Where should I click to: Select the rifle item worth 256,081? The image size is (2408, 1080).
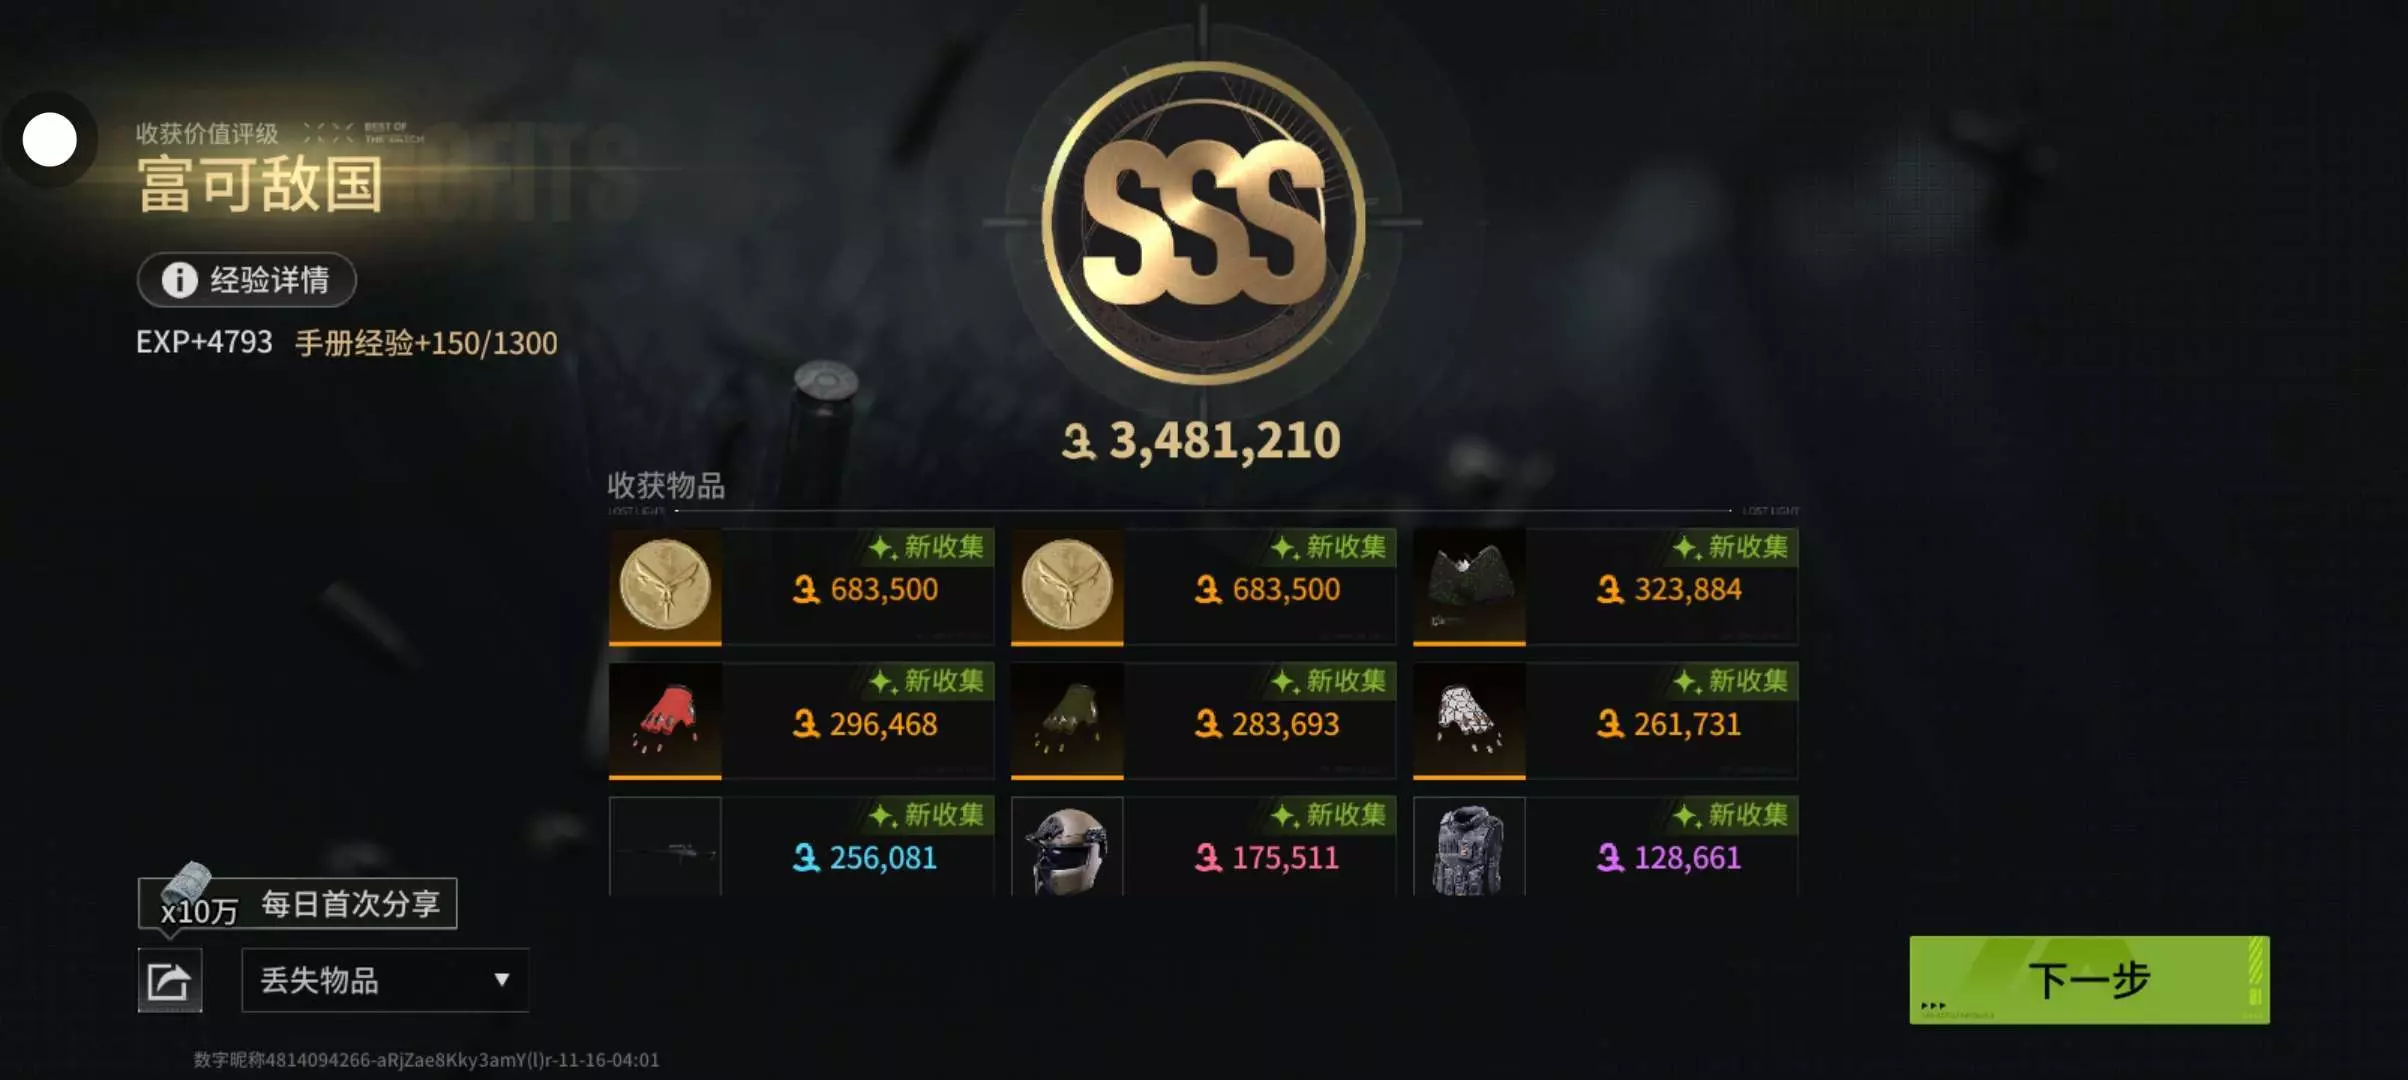(x=665, y=847)
